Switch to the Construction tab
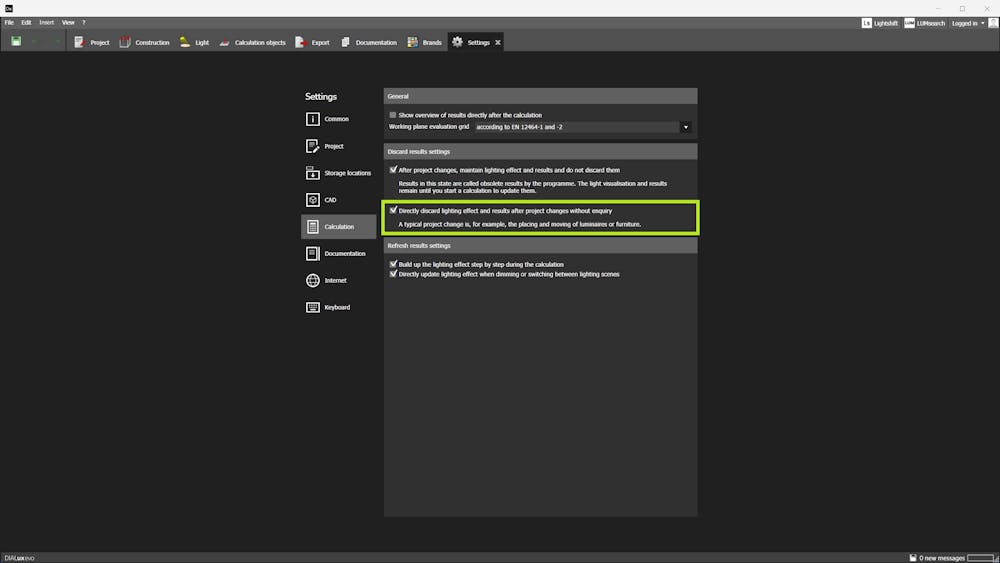The height and width of the screenshot is (563, 1000). (144, 42)
